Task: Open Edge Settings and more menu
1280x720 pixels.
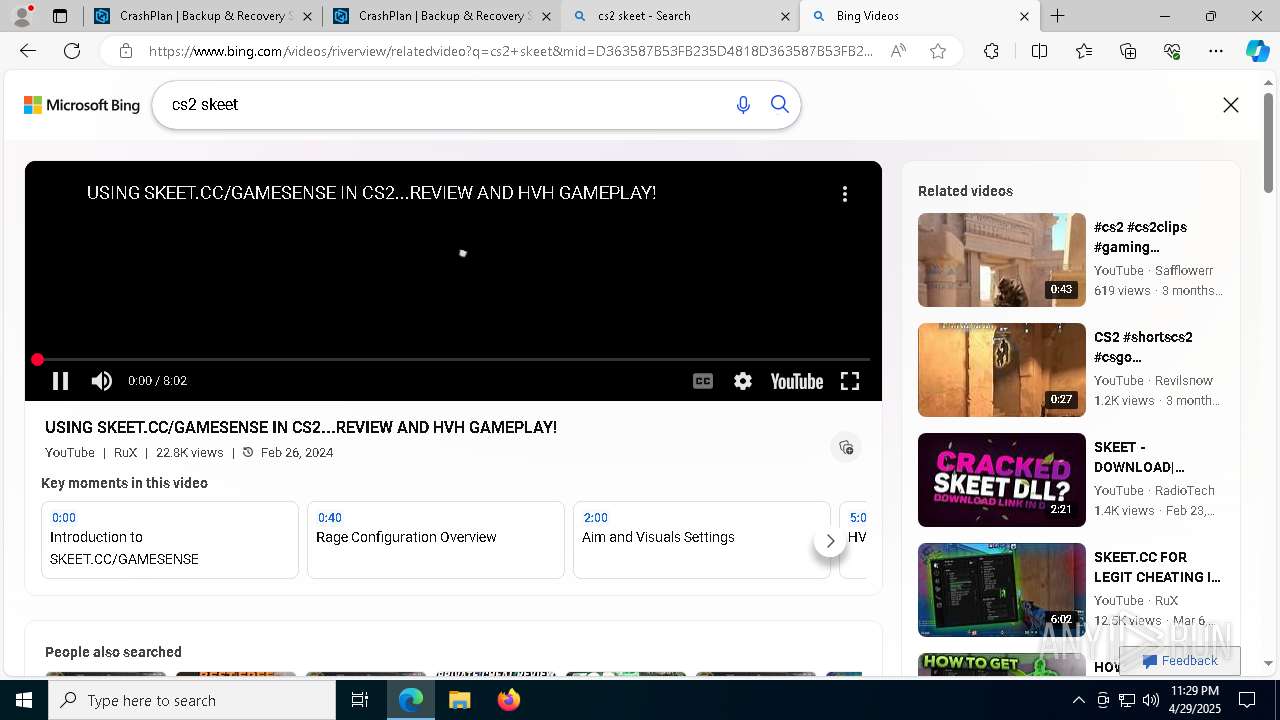Action: [x=1216, y=51]
